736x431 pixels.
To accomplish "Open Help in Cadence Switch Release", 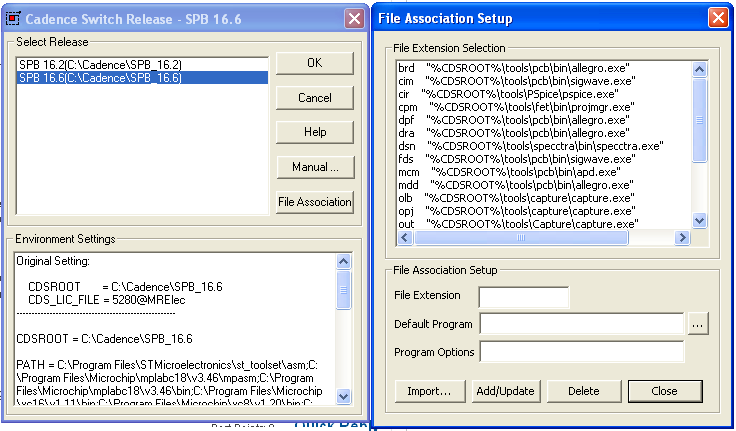I will 314,132.
